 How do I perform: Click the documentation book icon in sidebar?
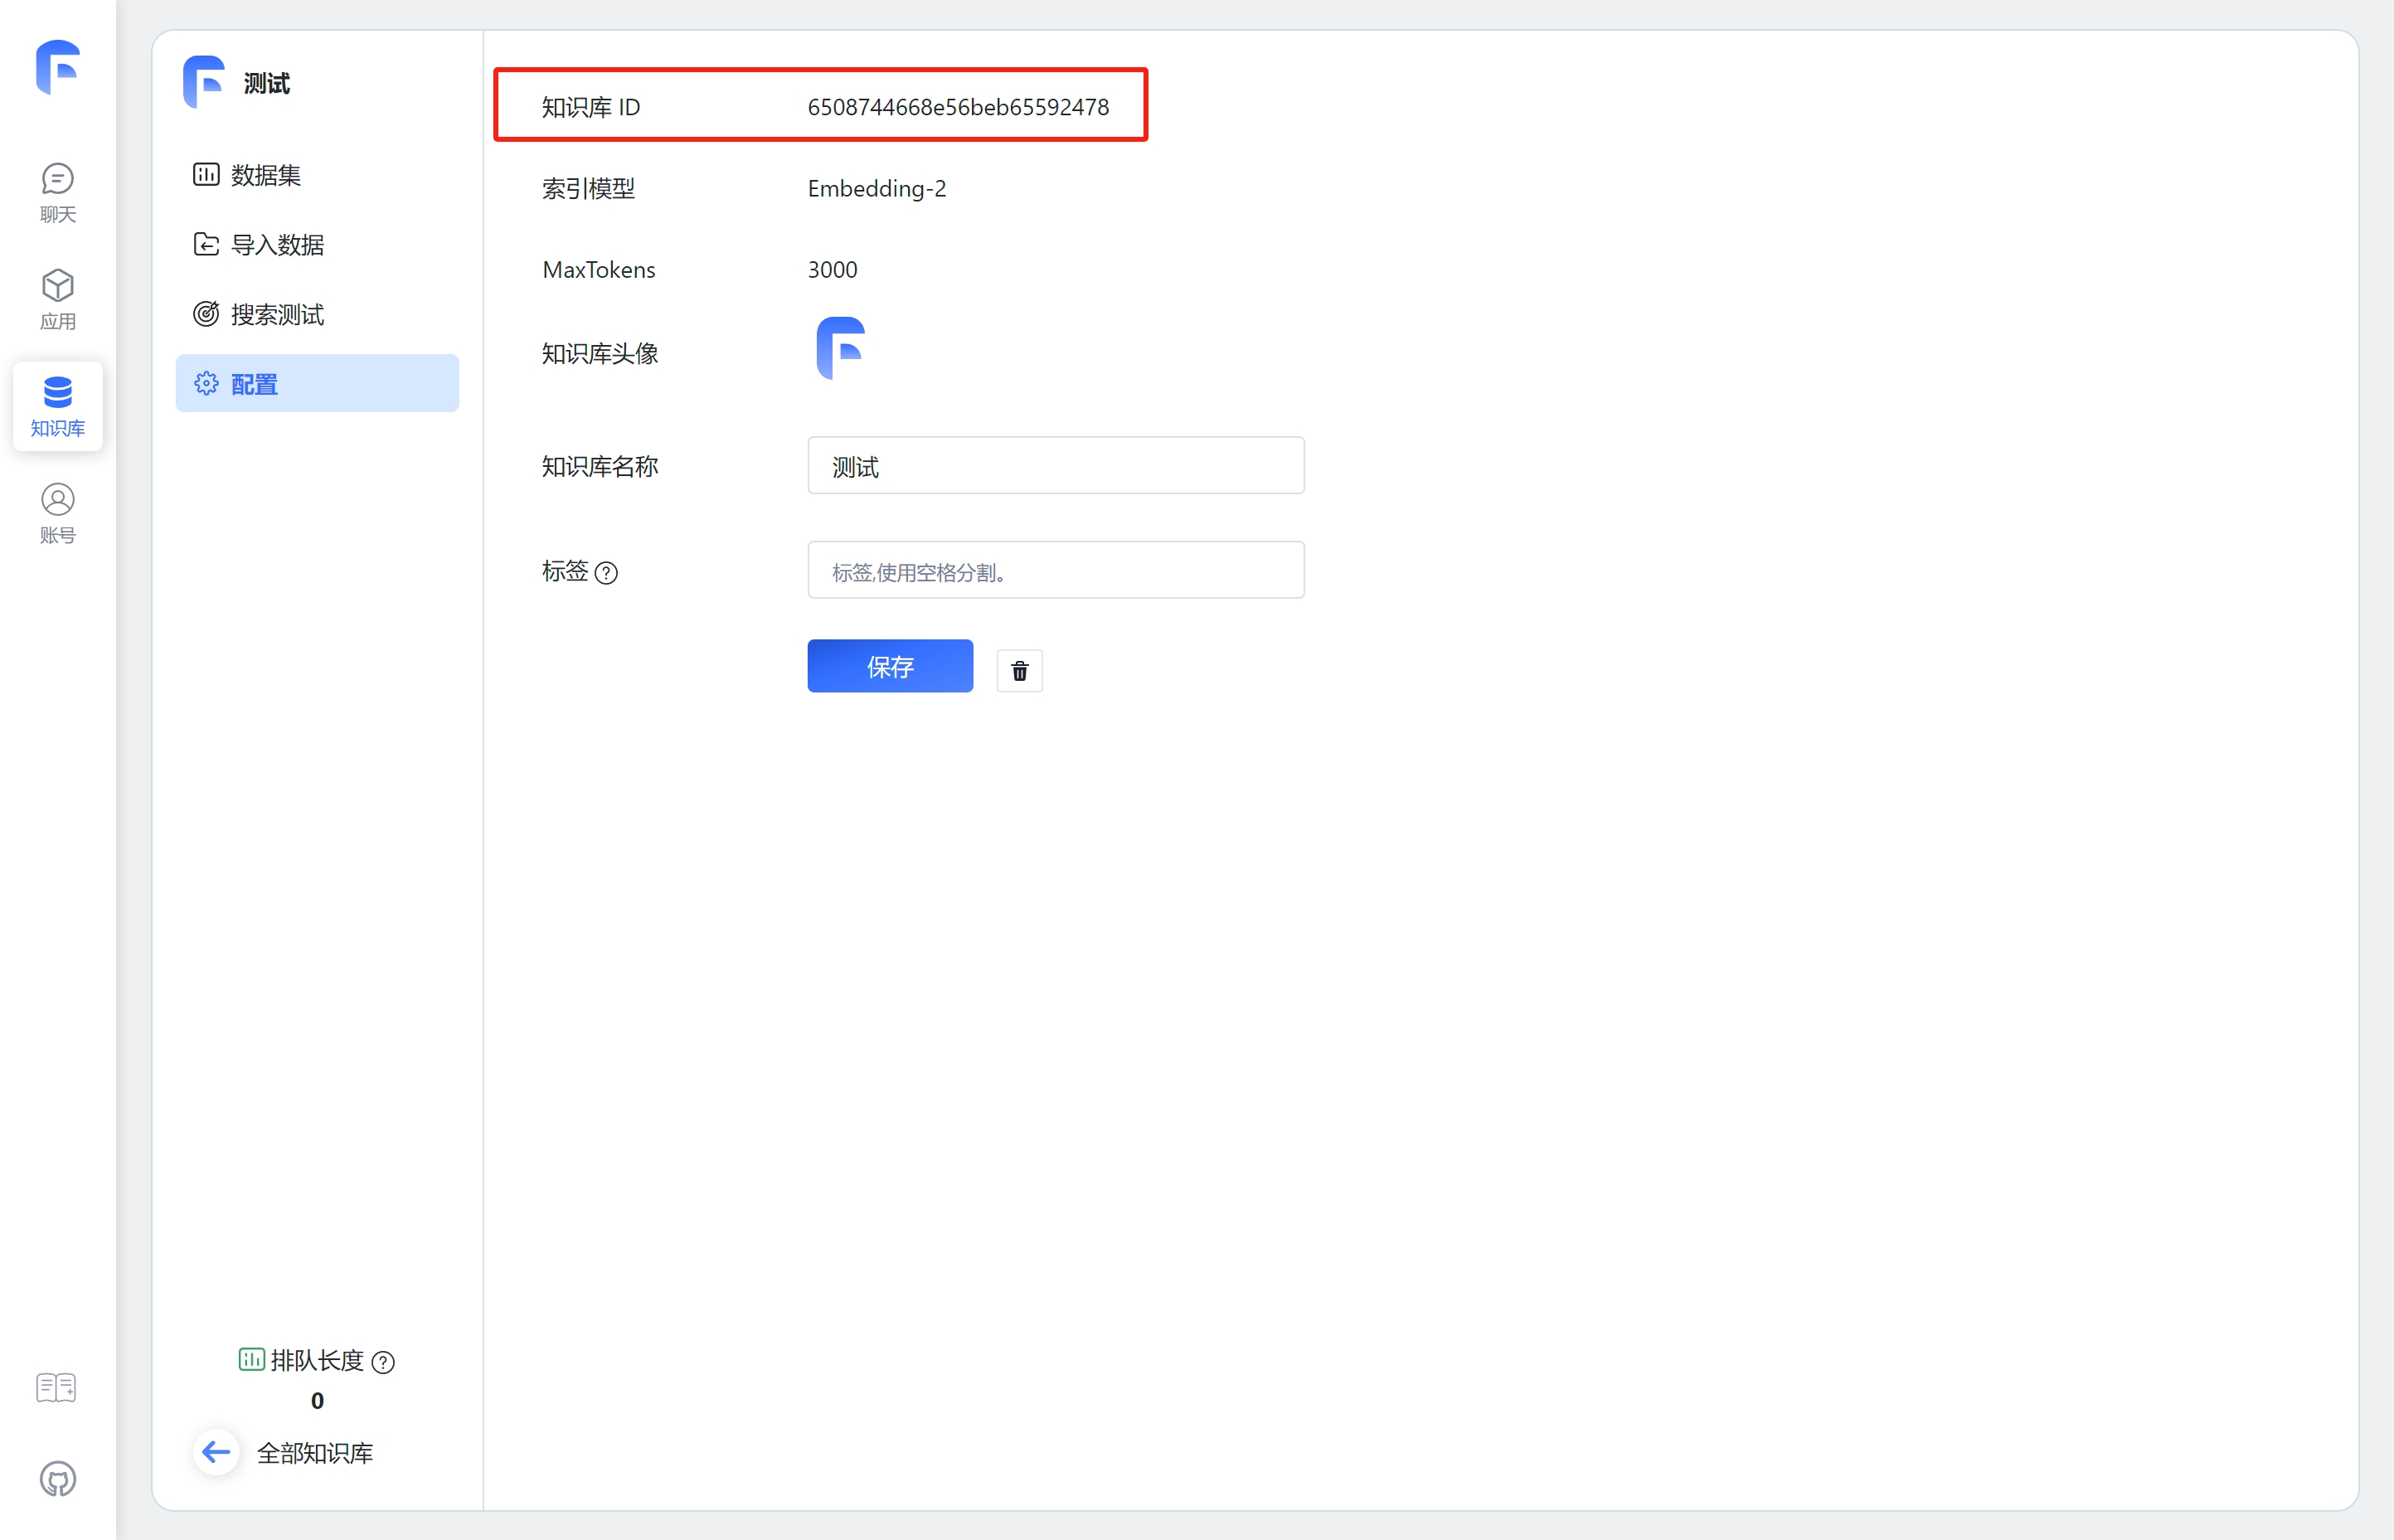pos(56,1387)
